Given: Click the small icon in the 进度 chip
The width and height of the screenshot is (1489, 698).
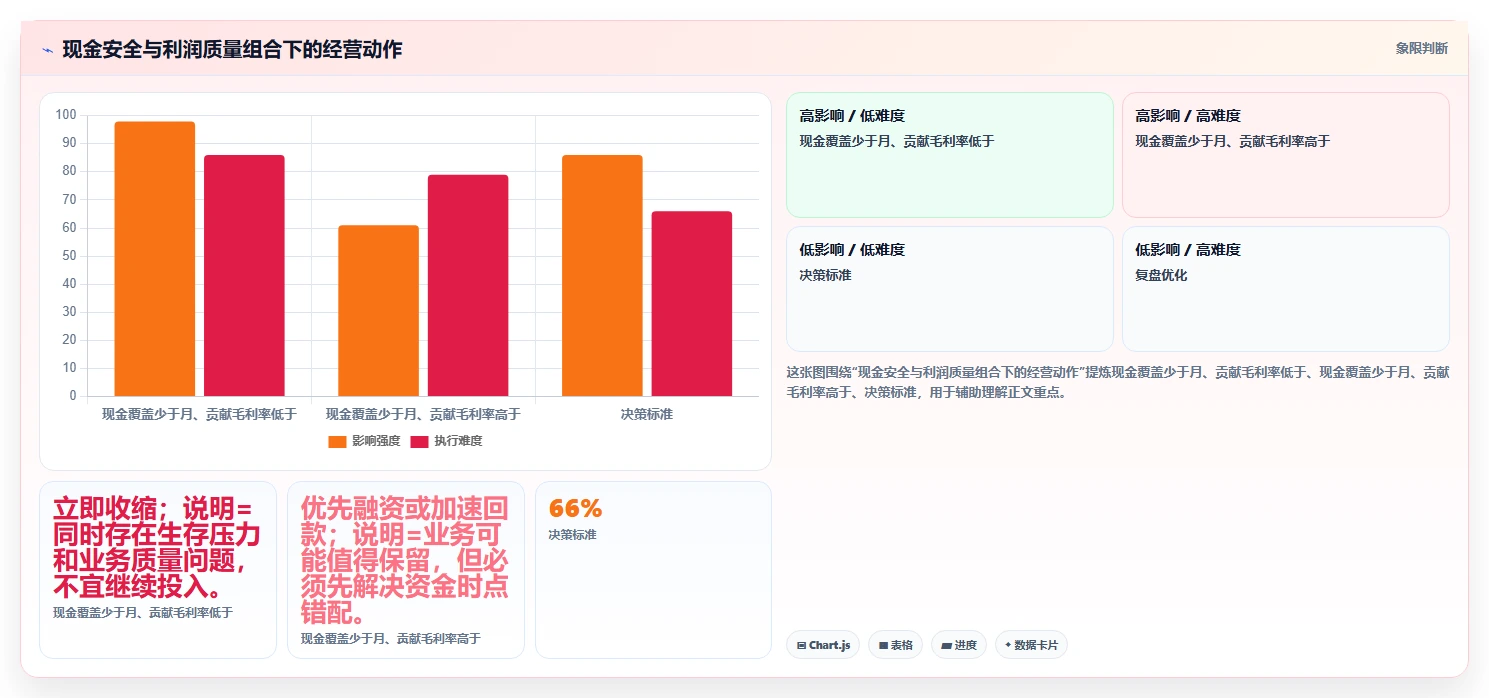Looking at the screenshot, I should 946,646.
